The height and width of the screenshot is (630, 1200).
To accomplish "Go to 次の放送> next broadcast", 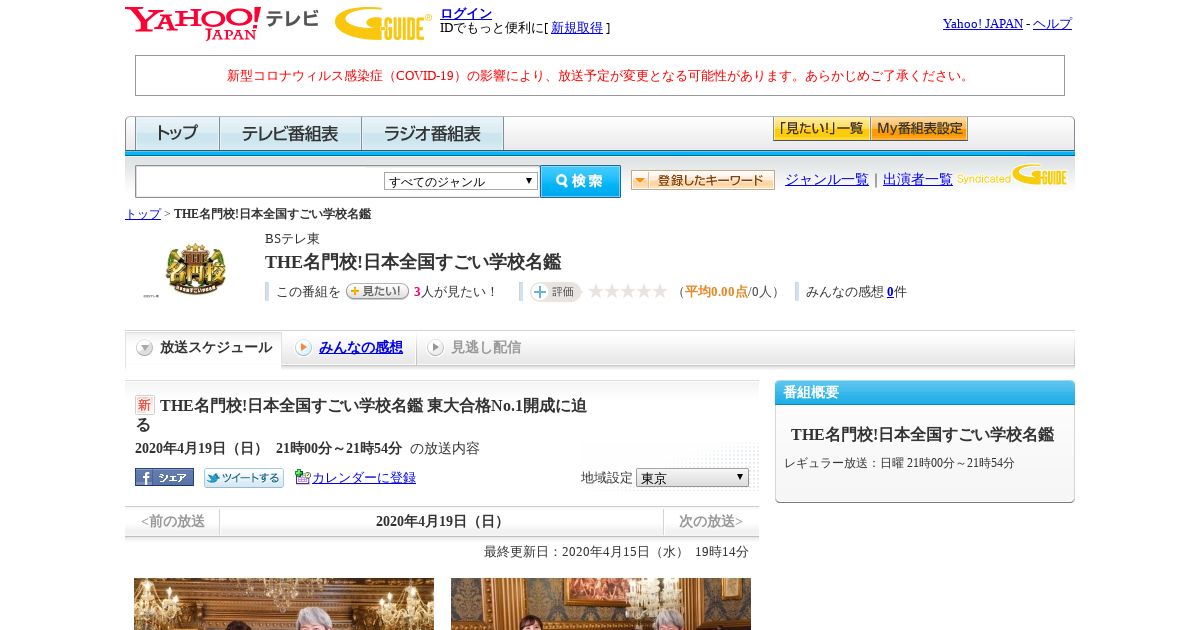I will (711, 521).
